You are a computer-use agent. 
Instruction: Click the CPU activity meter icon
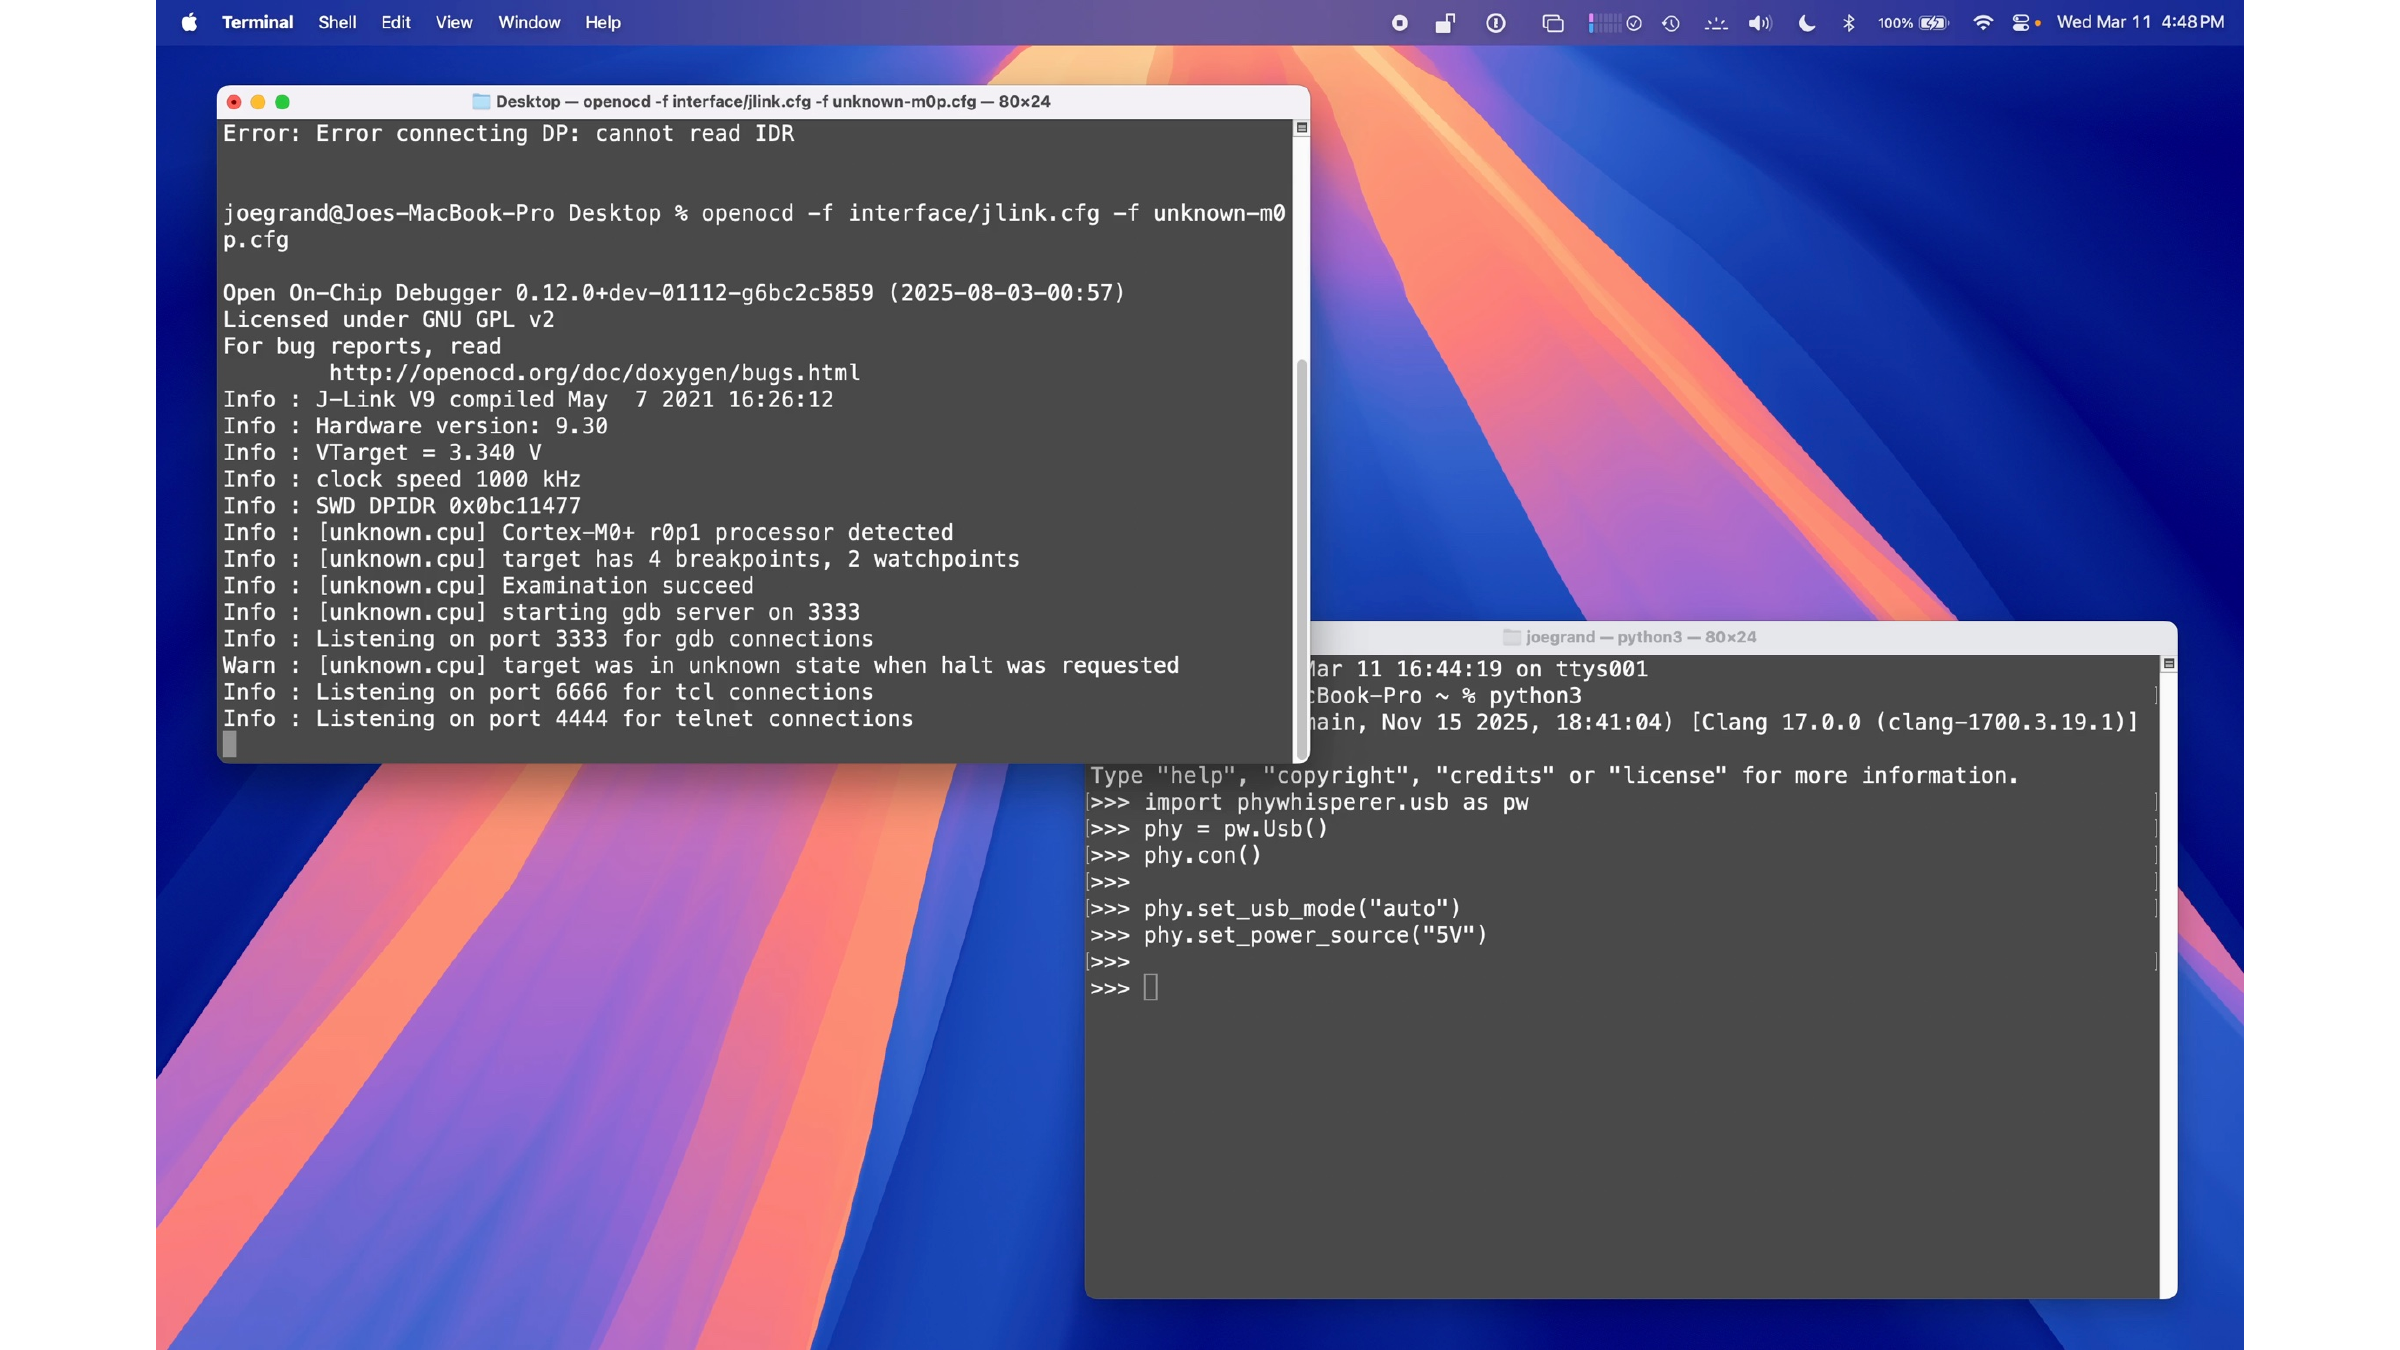point(1603,23)
